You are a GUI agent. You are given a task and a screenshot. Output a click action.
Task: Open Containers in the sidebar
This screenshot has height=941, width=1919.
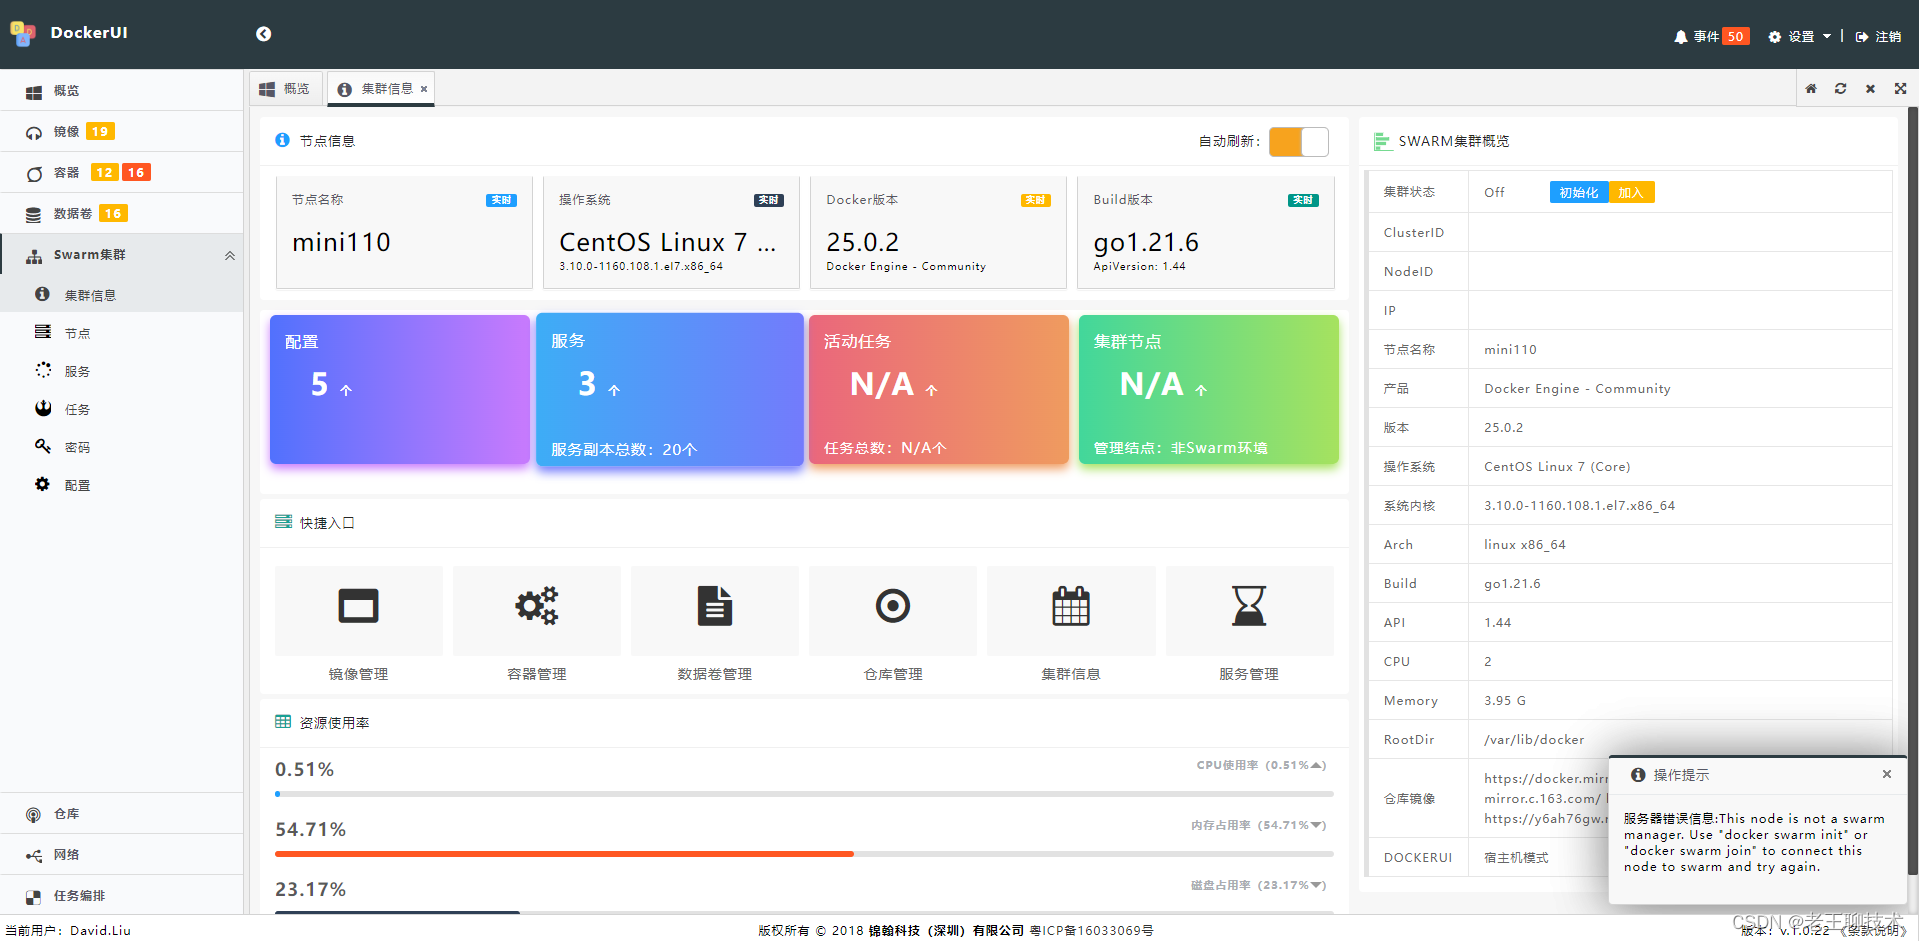121,173
